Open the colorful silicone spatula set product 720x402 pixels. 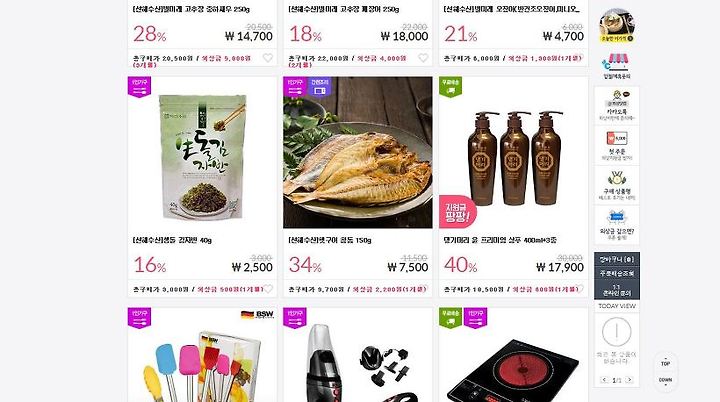coord(202,355)
